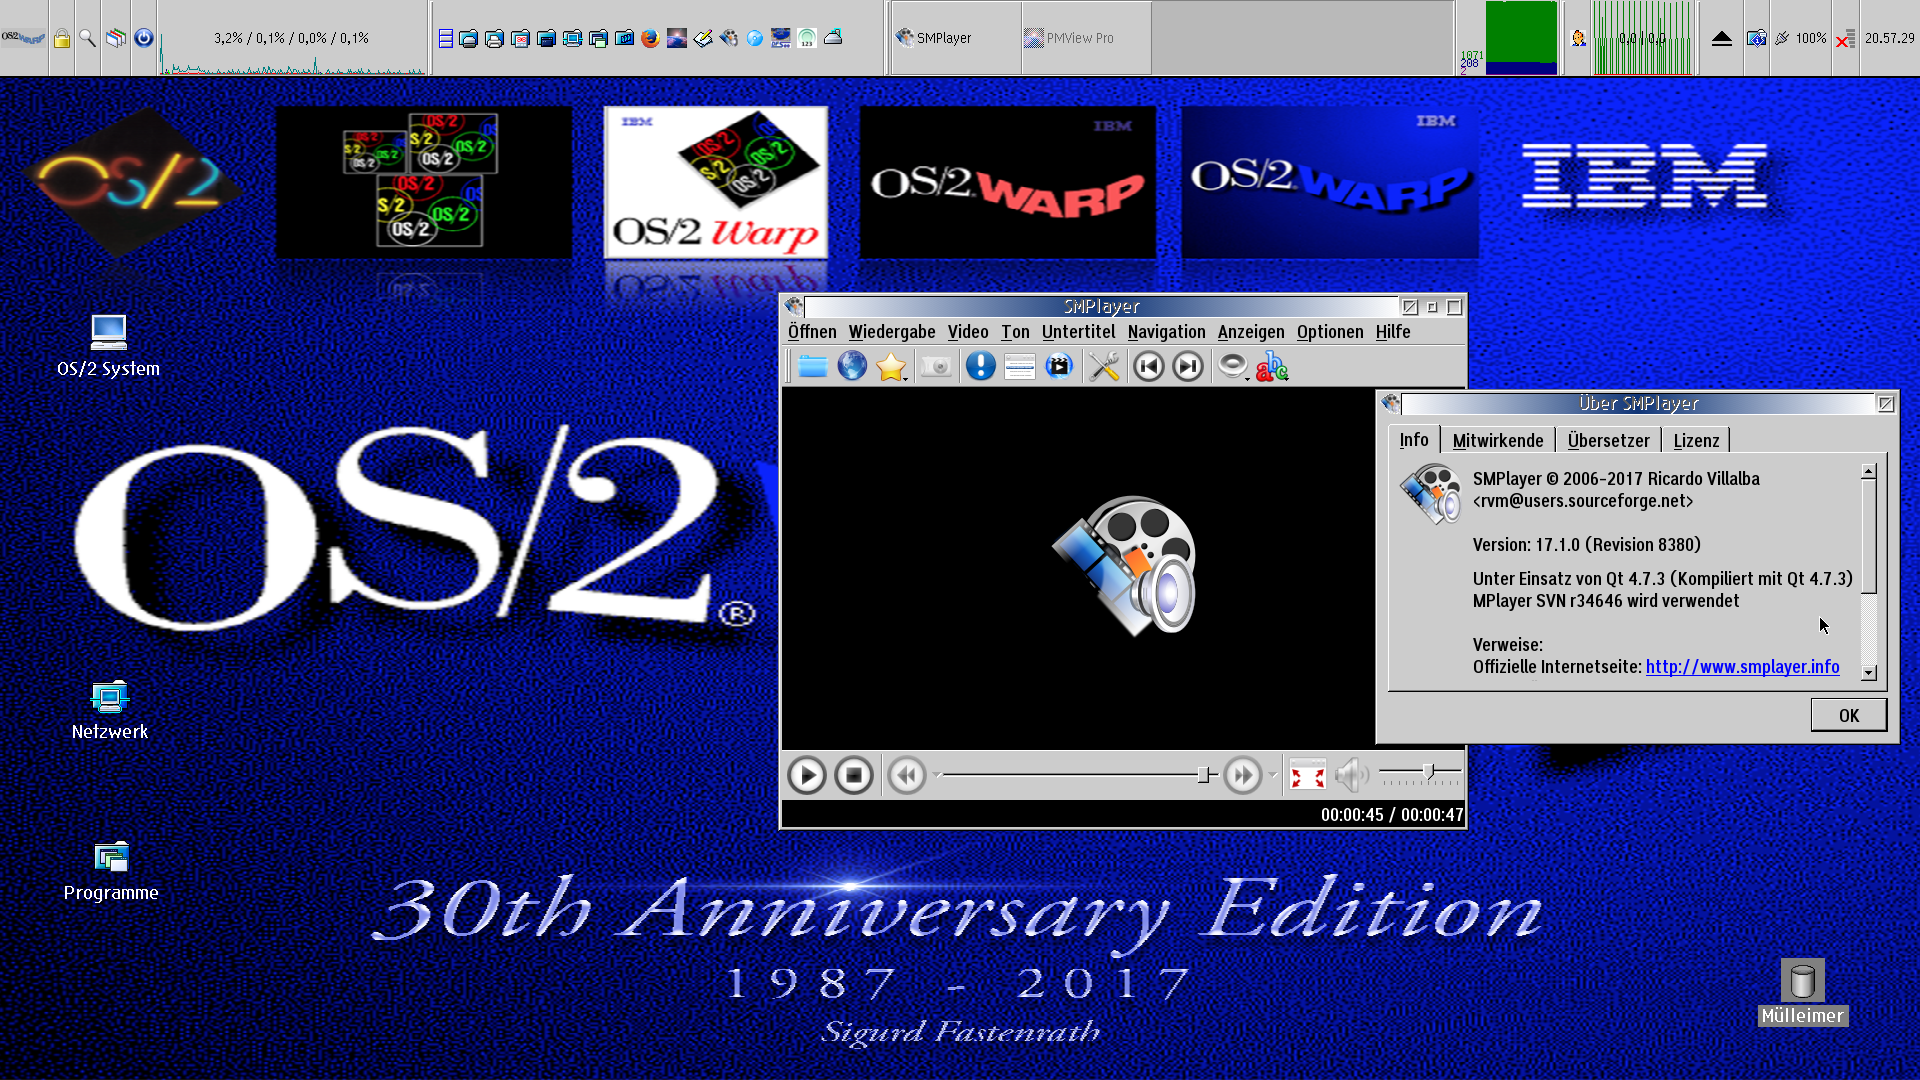
Task: Expand the favorites star dropdown arrow
Action: (x=905, y=379)
